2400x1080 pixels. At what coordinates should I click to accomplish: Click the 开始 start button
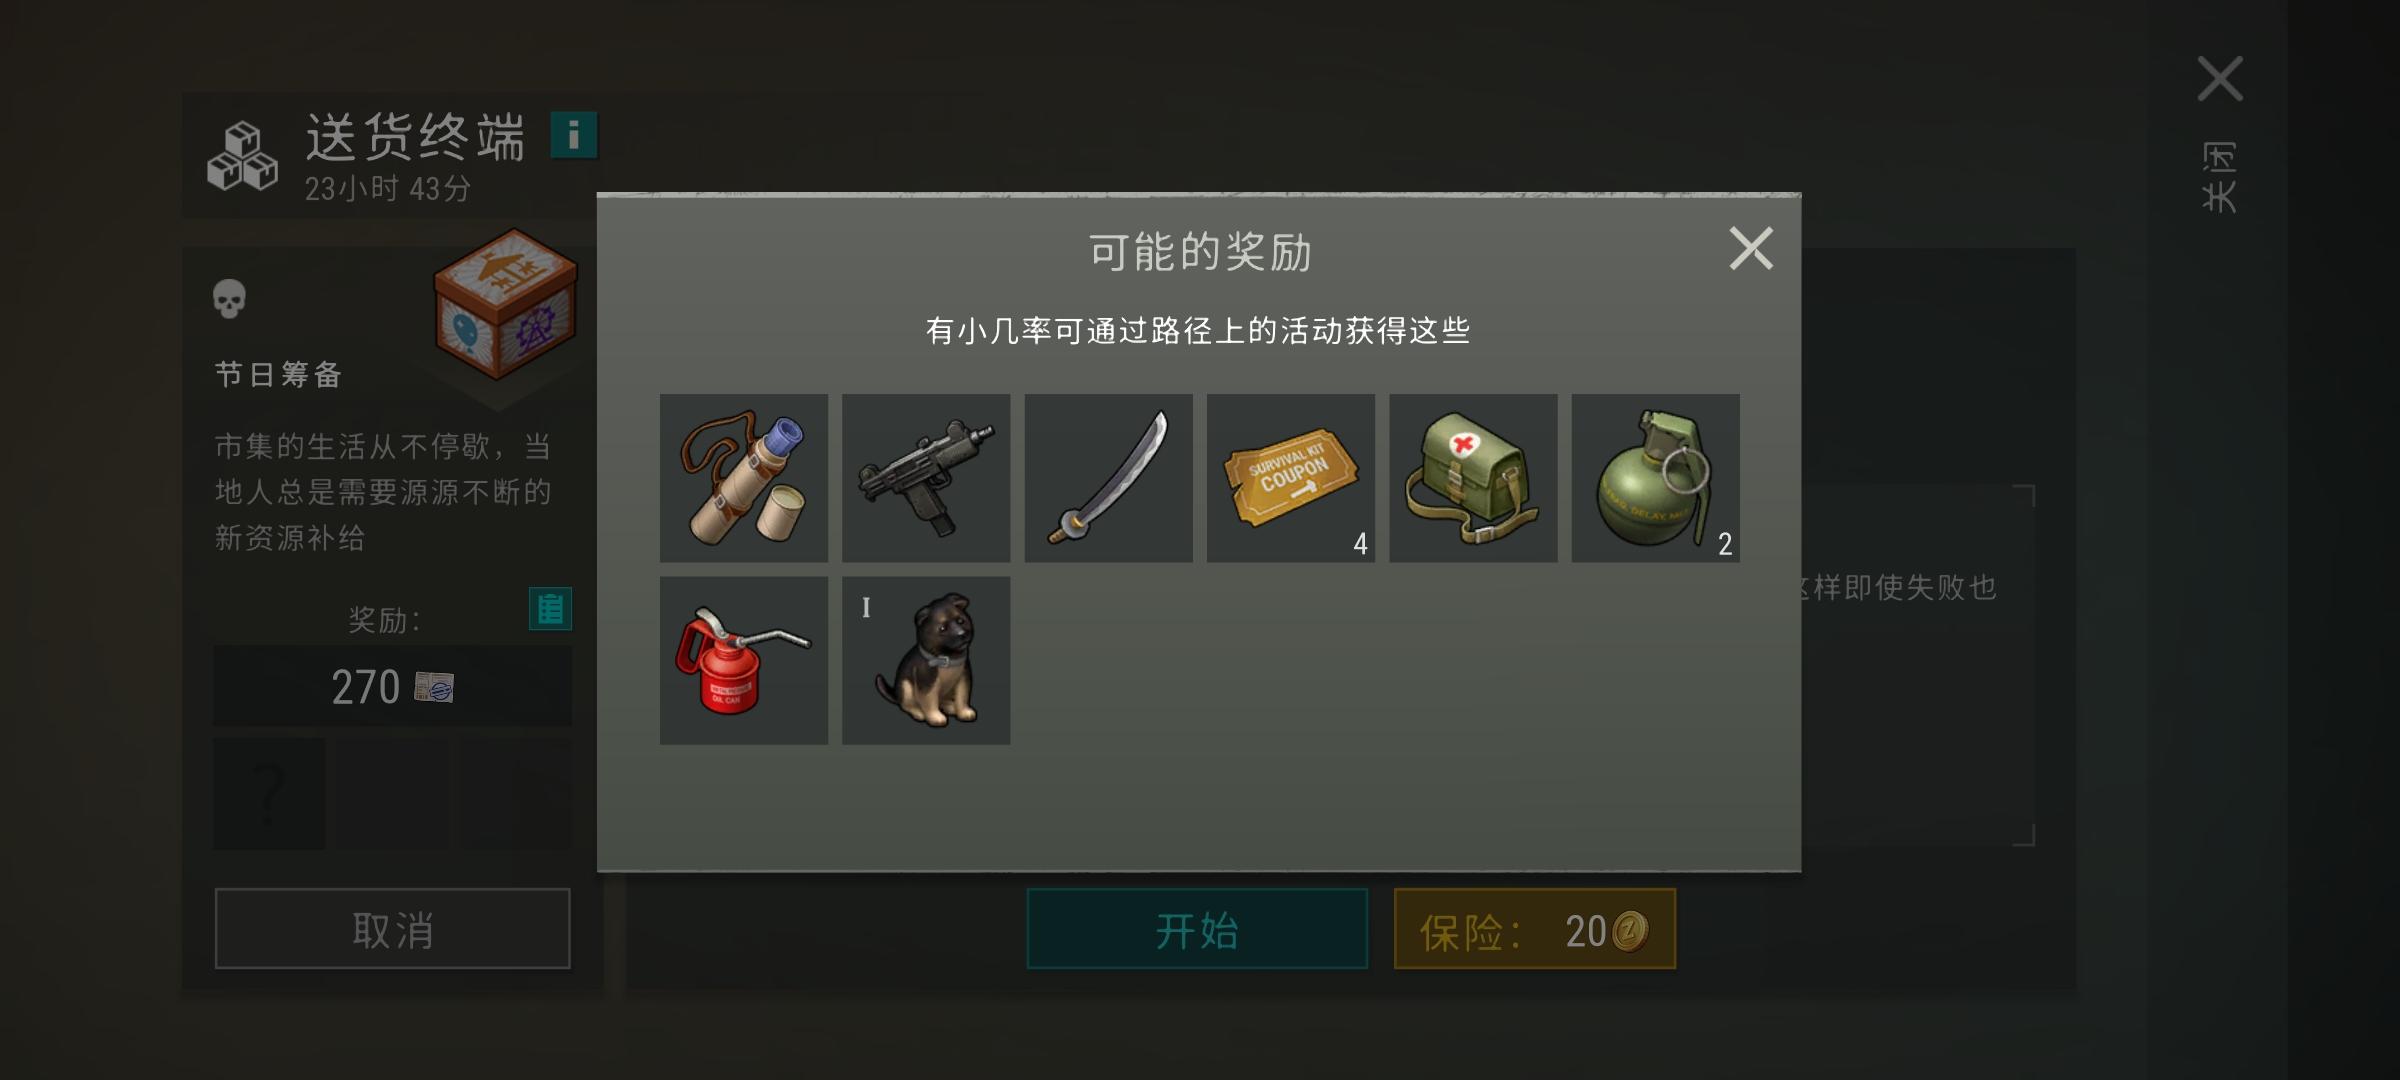point(1197,929)
